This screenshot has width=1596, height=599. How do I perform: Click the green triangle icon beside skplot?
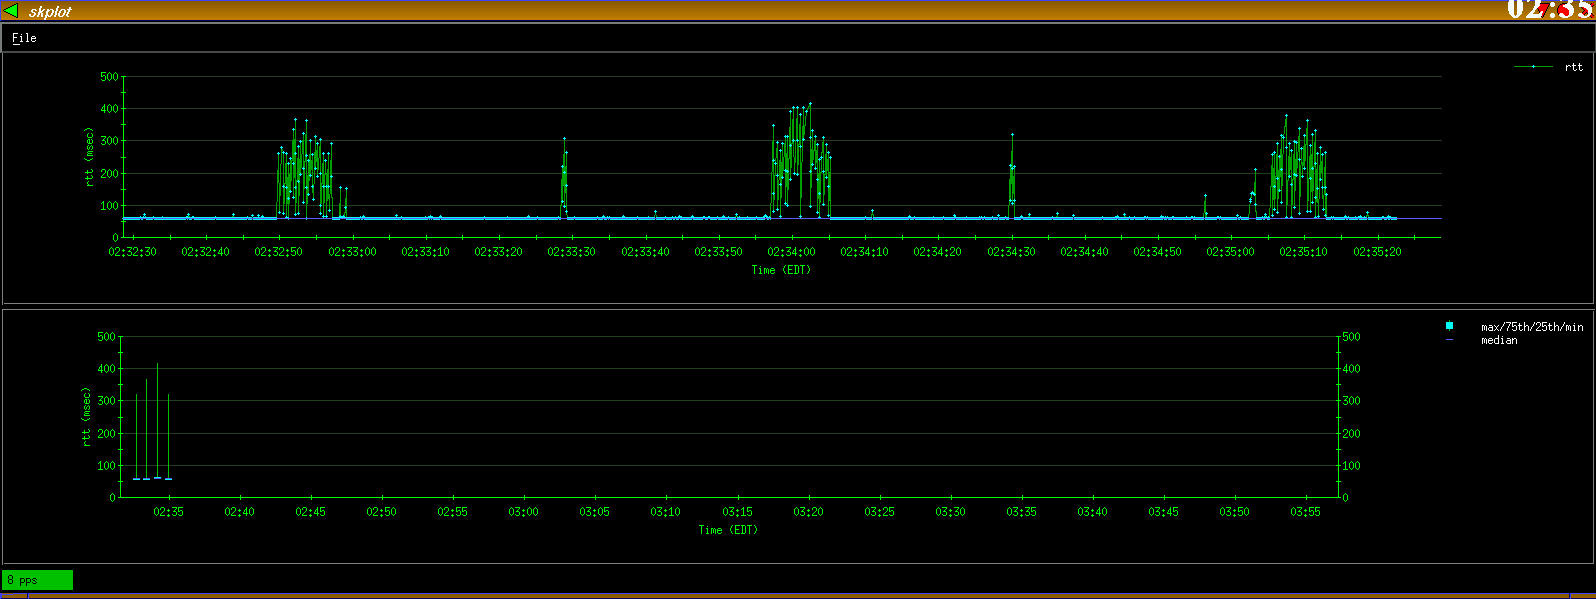click(11, 11)
